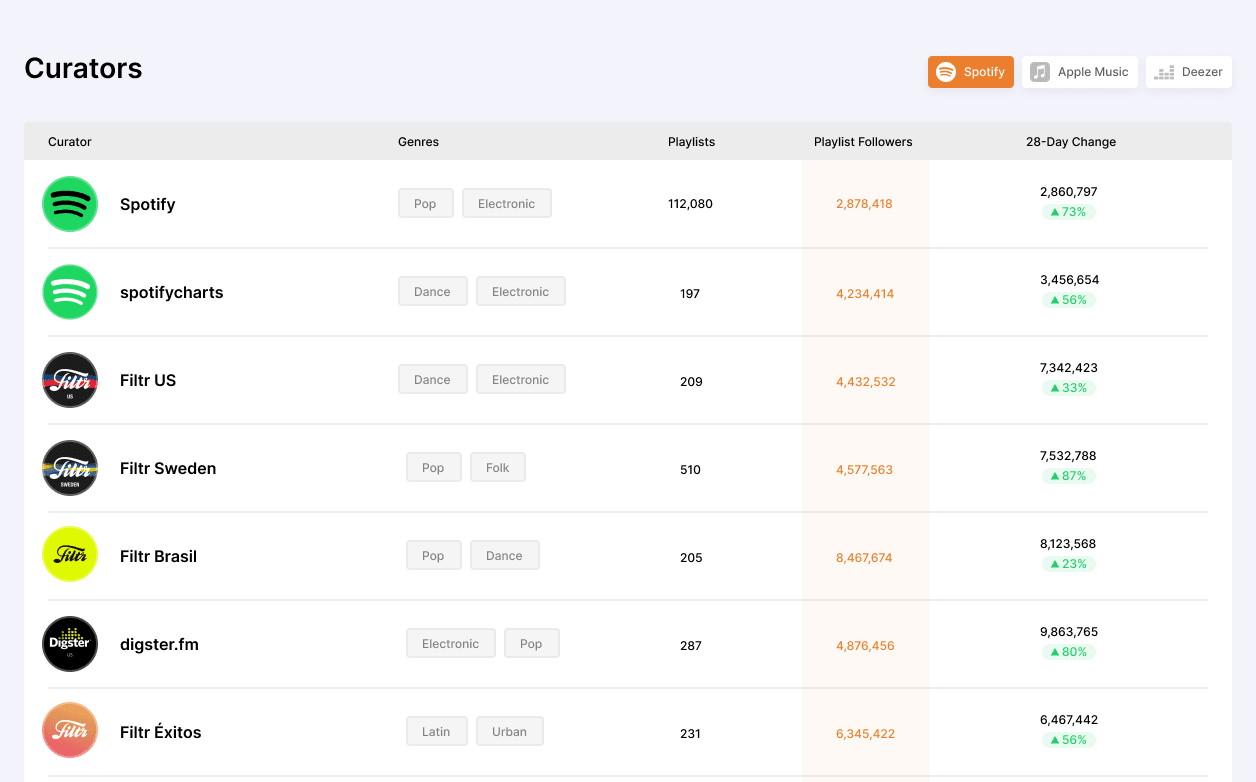1256x782 pixels.
Task: Click the Curators page heading
Action: coord(83,68)
